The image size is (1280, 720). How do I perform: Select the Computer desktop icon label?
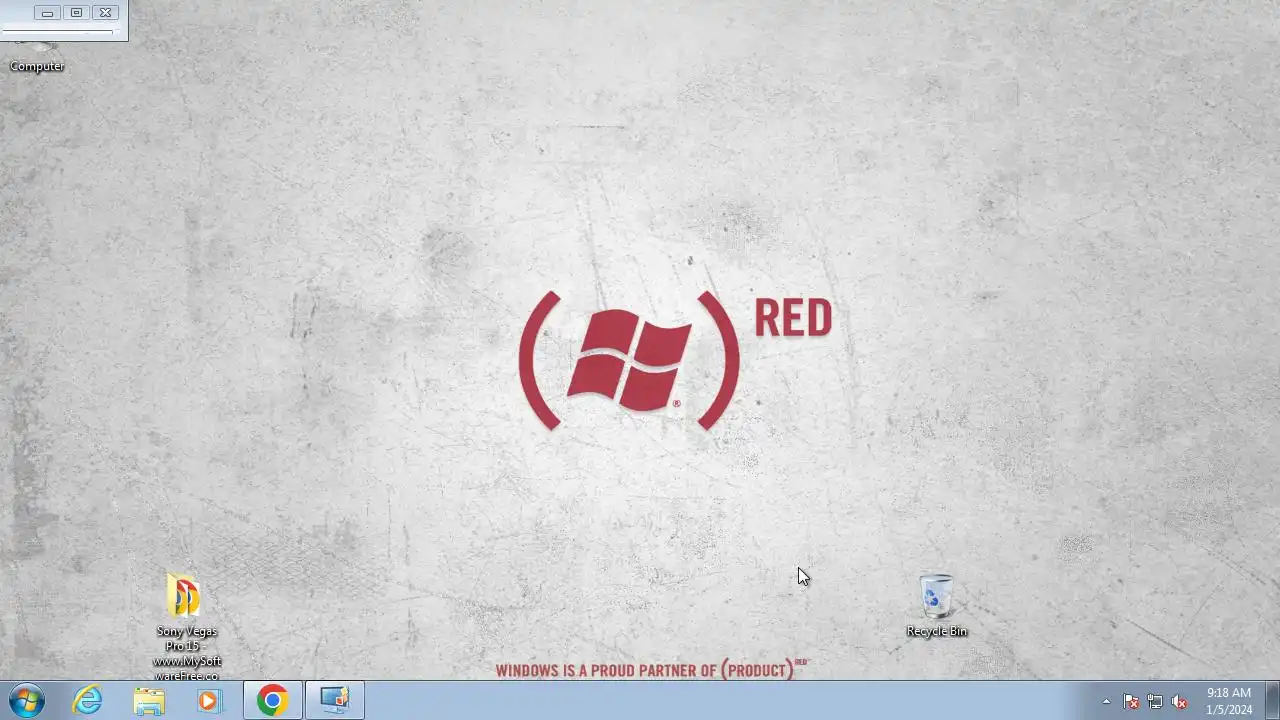(37, 66)
